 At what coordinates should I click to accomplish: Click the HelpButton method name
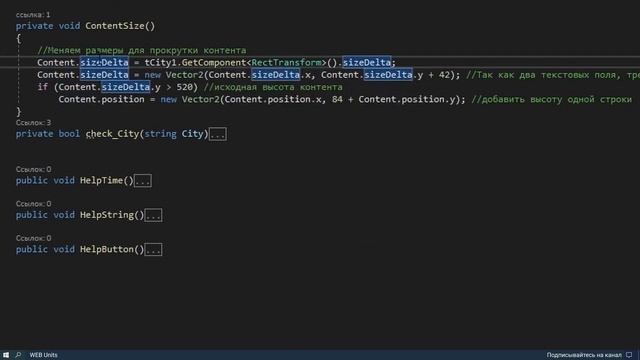coord(107,249)
